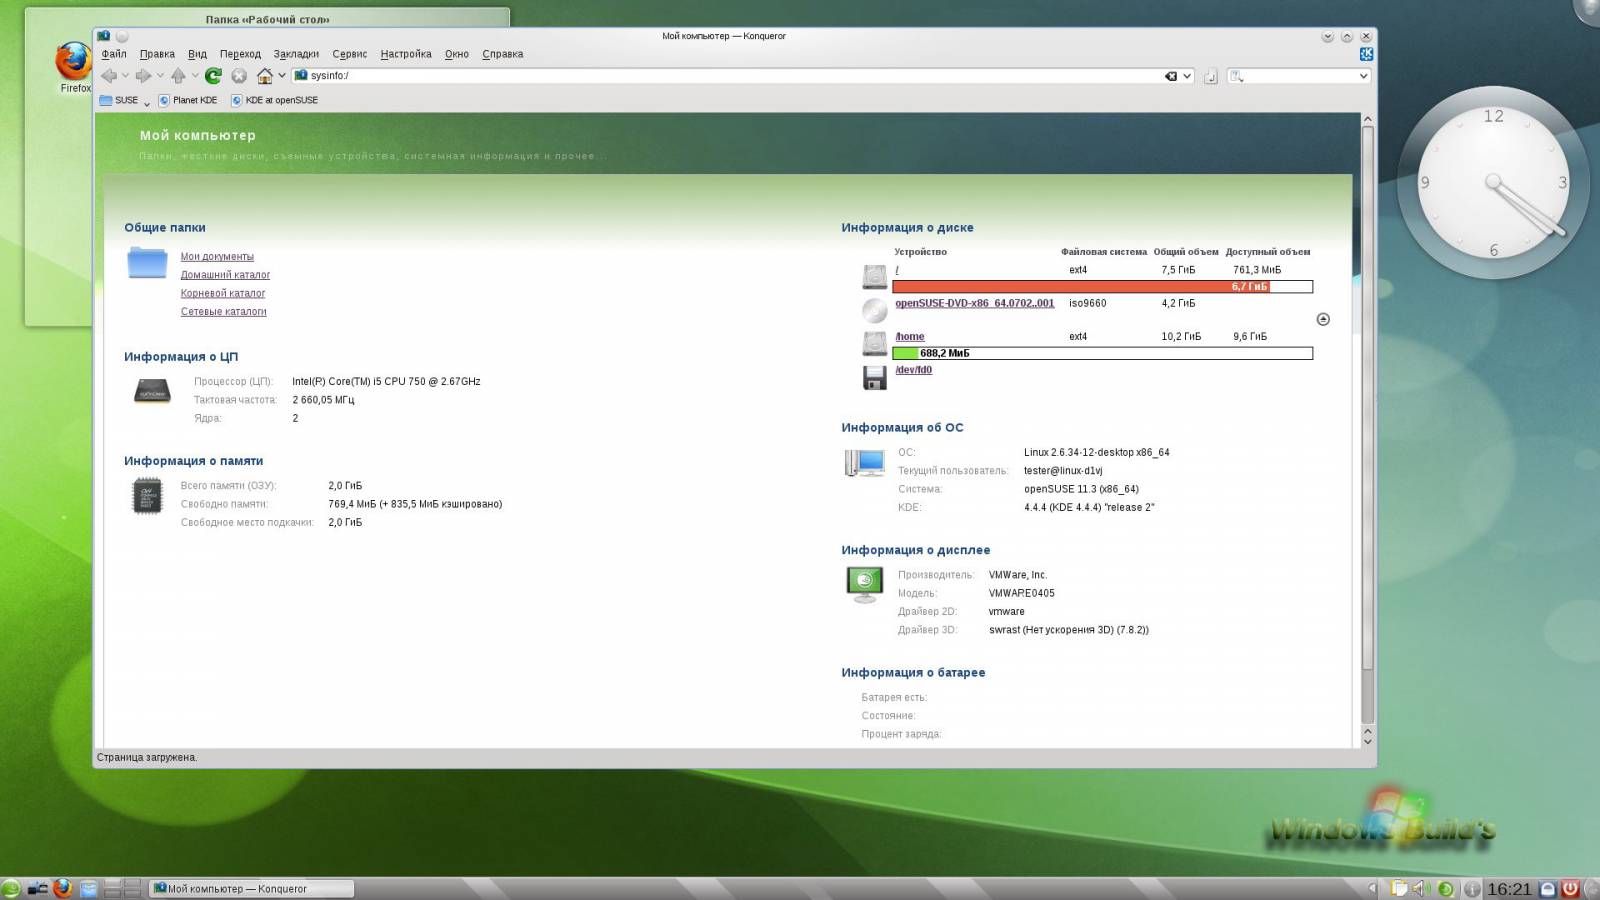Click the red power button in the panel
The height and width of the screenshot is (900, 1600).
pos(1570,888)
